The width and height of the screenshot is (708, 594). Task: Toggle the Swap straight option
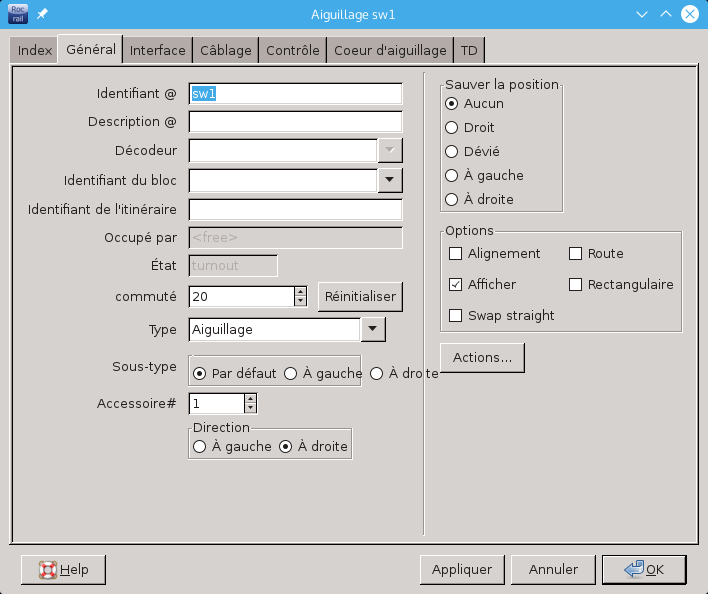pos(456,316)
